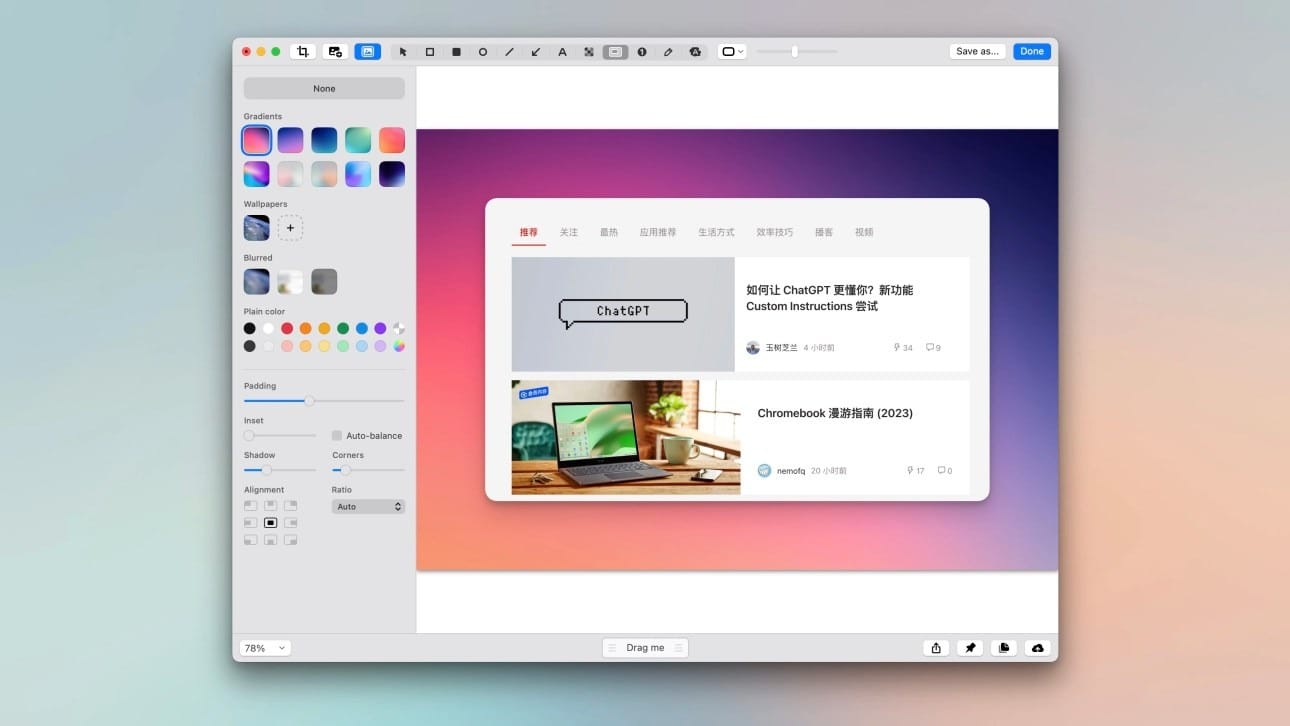Select the pixelate blur tool

point(589,52)
